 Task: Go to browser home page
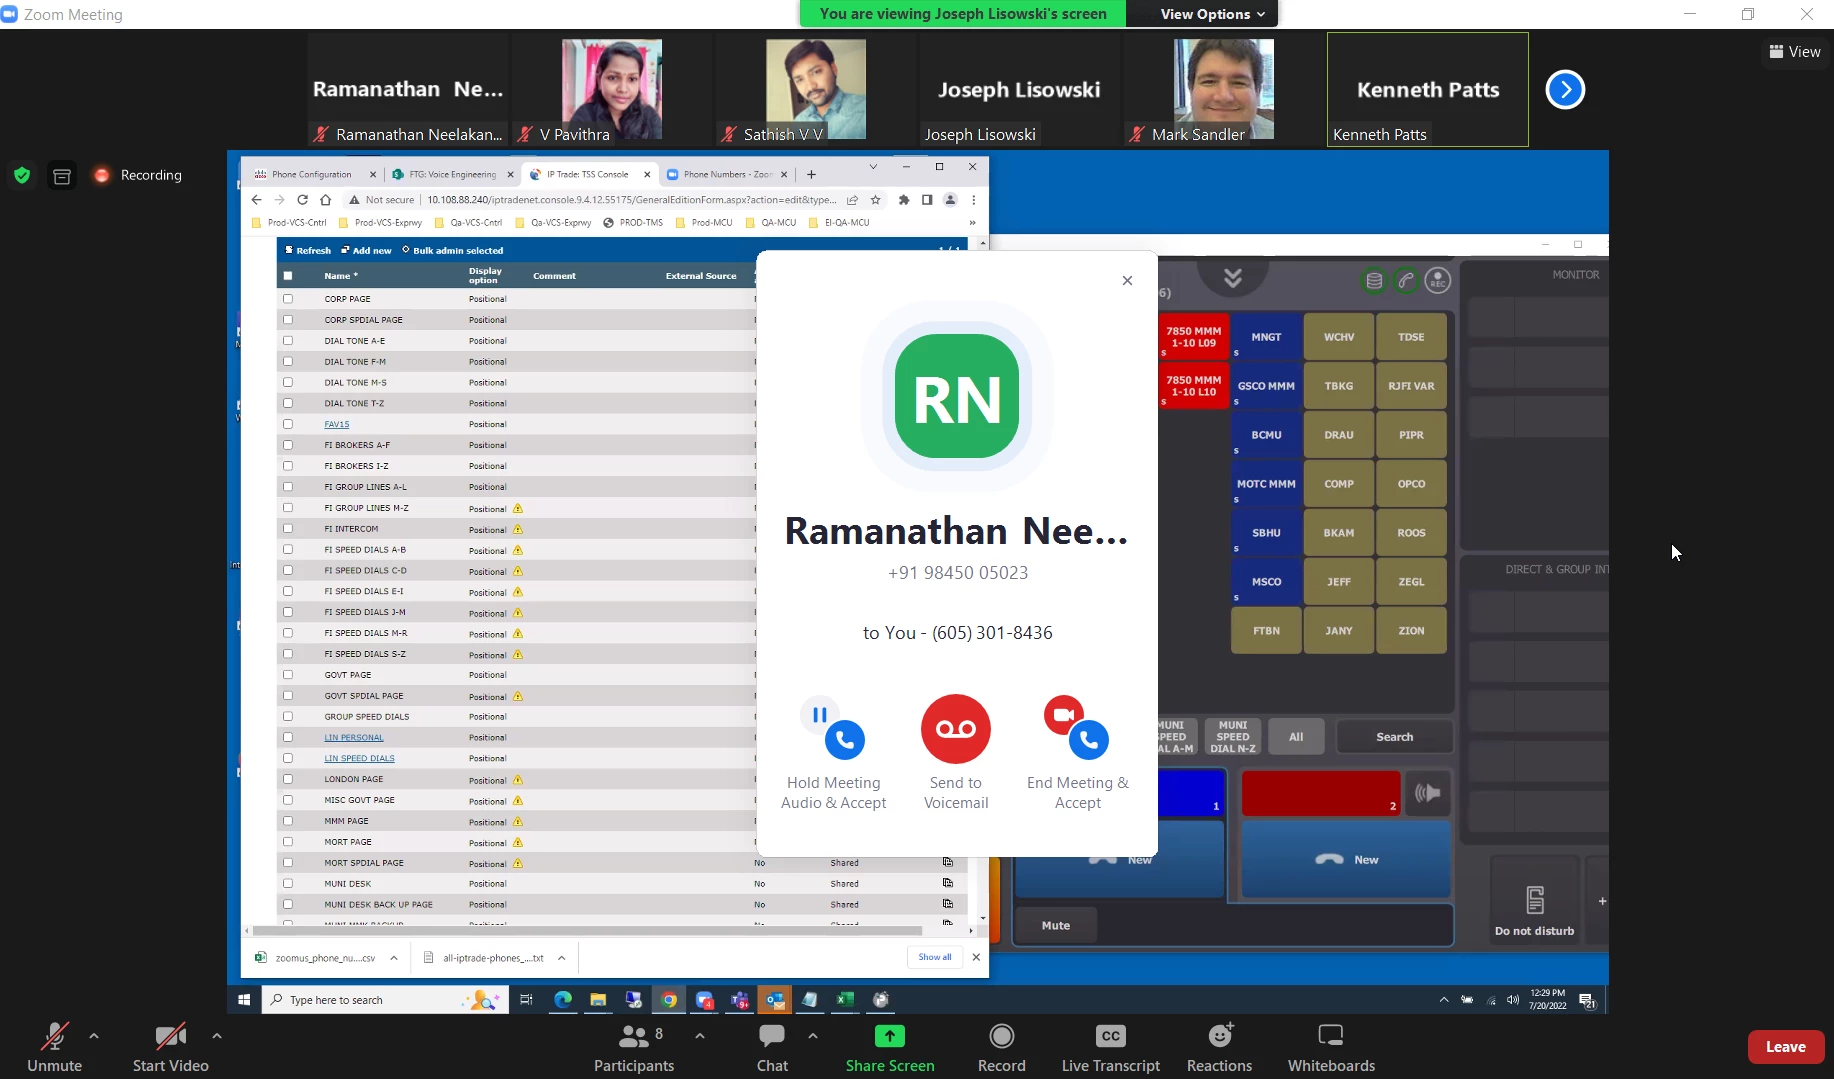(325, 200)
